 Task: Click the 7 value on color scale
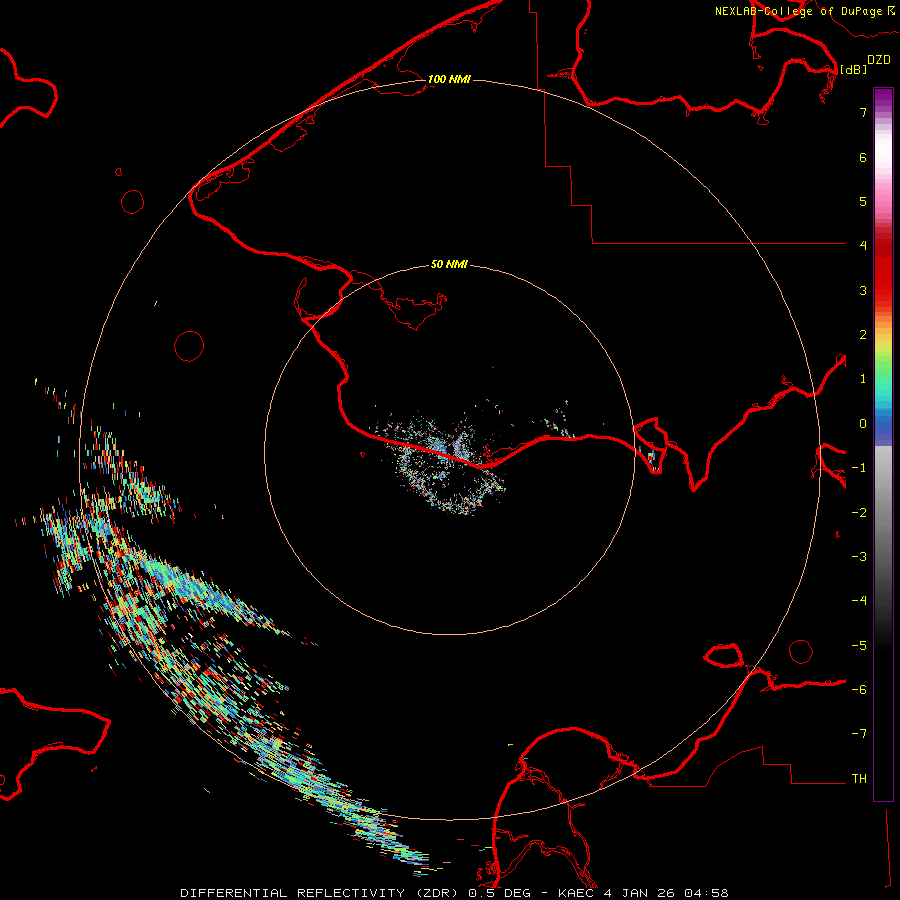pos(863,112)
